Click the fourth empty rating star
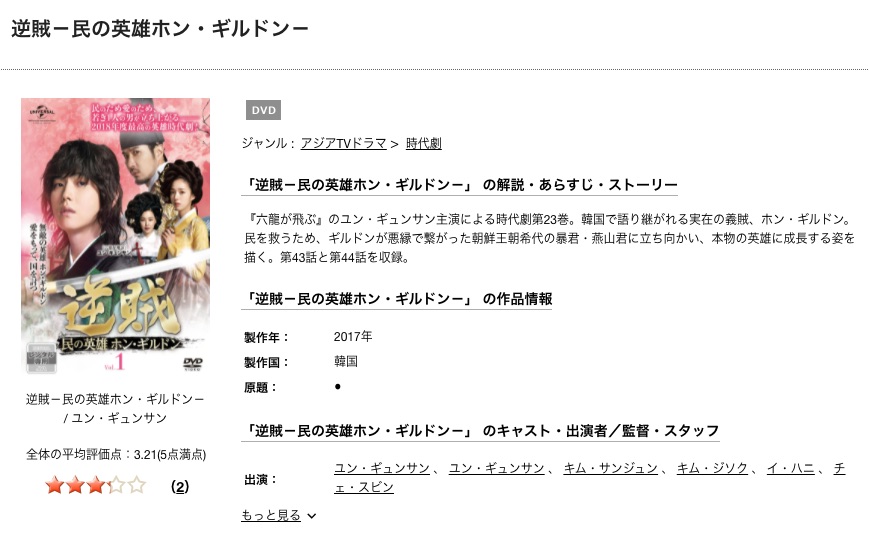 (x=116, y=486)
